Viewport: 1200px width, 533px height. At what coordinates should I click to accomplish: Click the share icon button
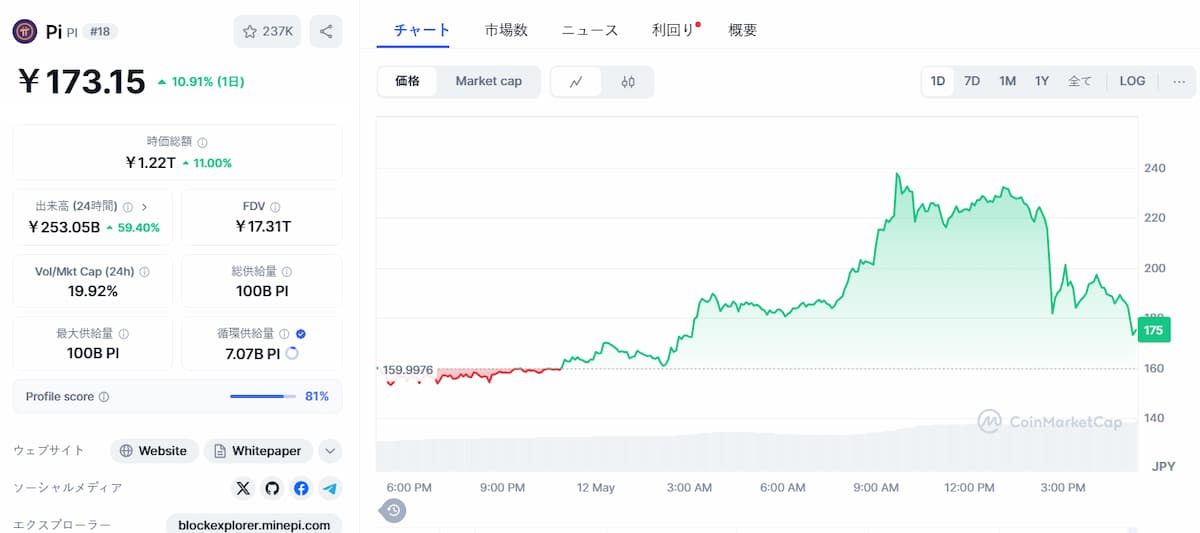(x=326, y=31)
